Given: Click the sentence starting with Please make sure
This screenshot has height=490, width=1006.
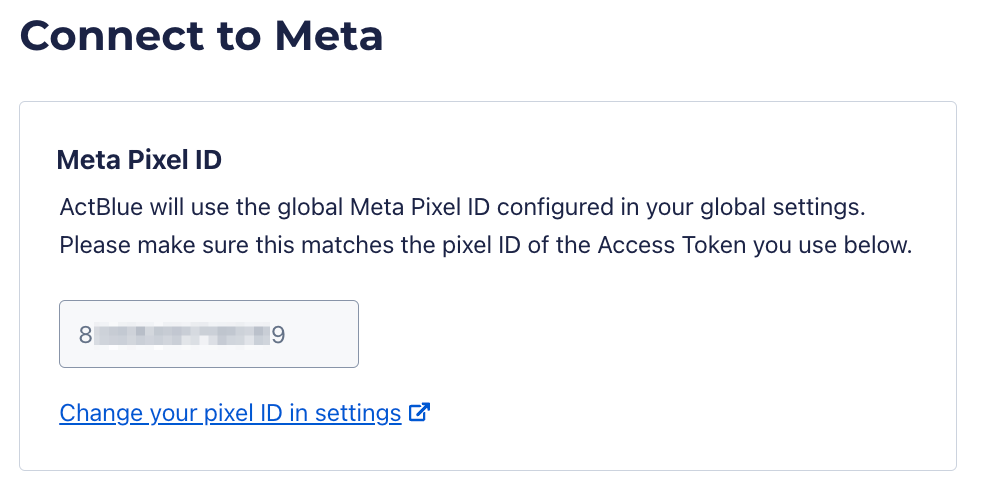Looking at the screenshot, I should (485, 246).
